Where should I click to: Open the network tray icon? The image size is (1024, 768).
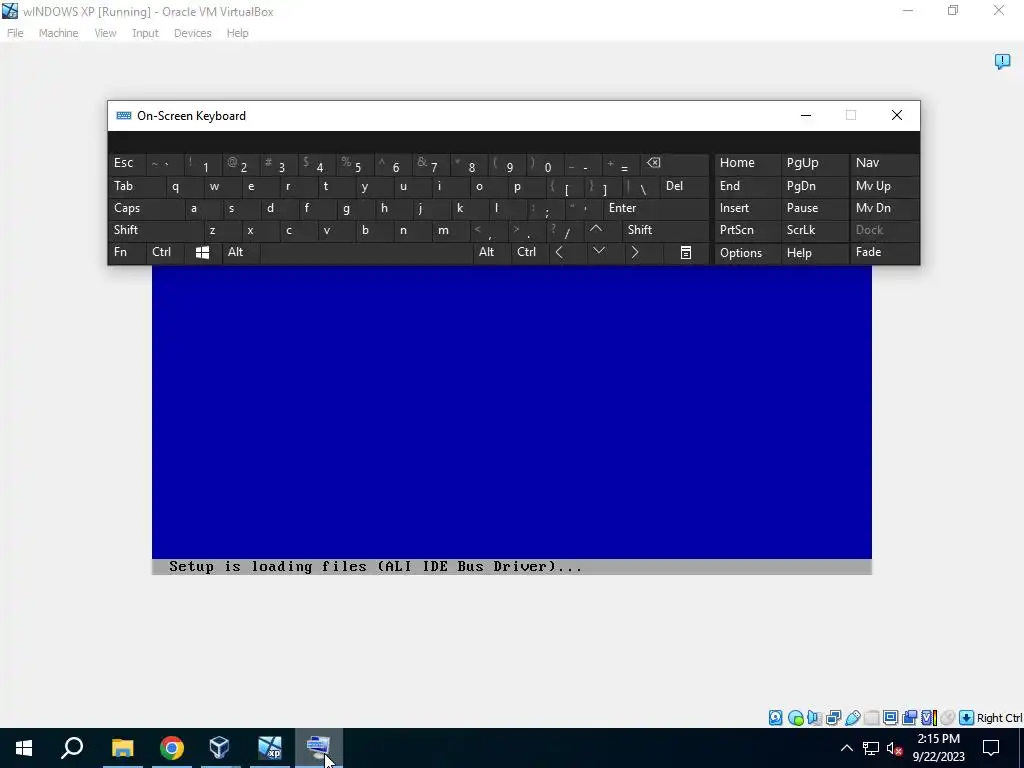pyautogui.click(x=871, y=748)
